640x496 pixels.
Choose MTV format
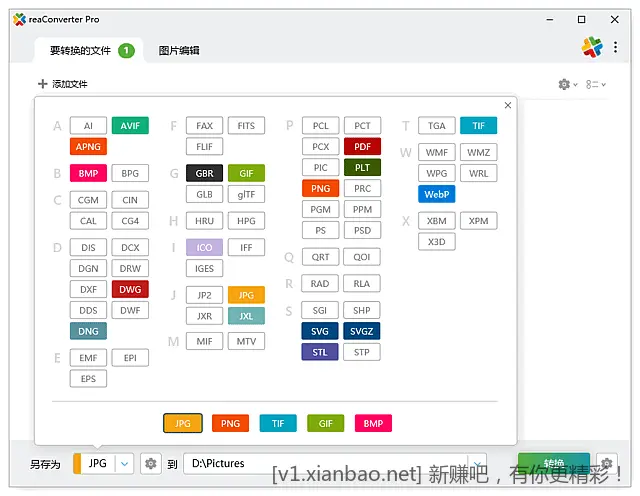(246, 341)
